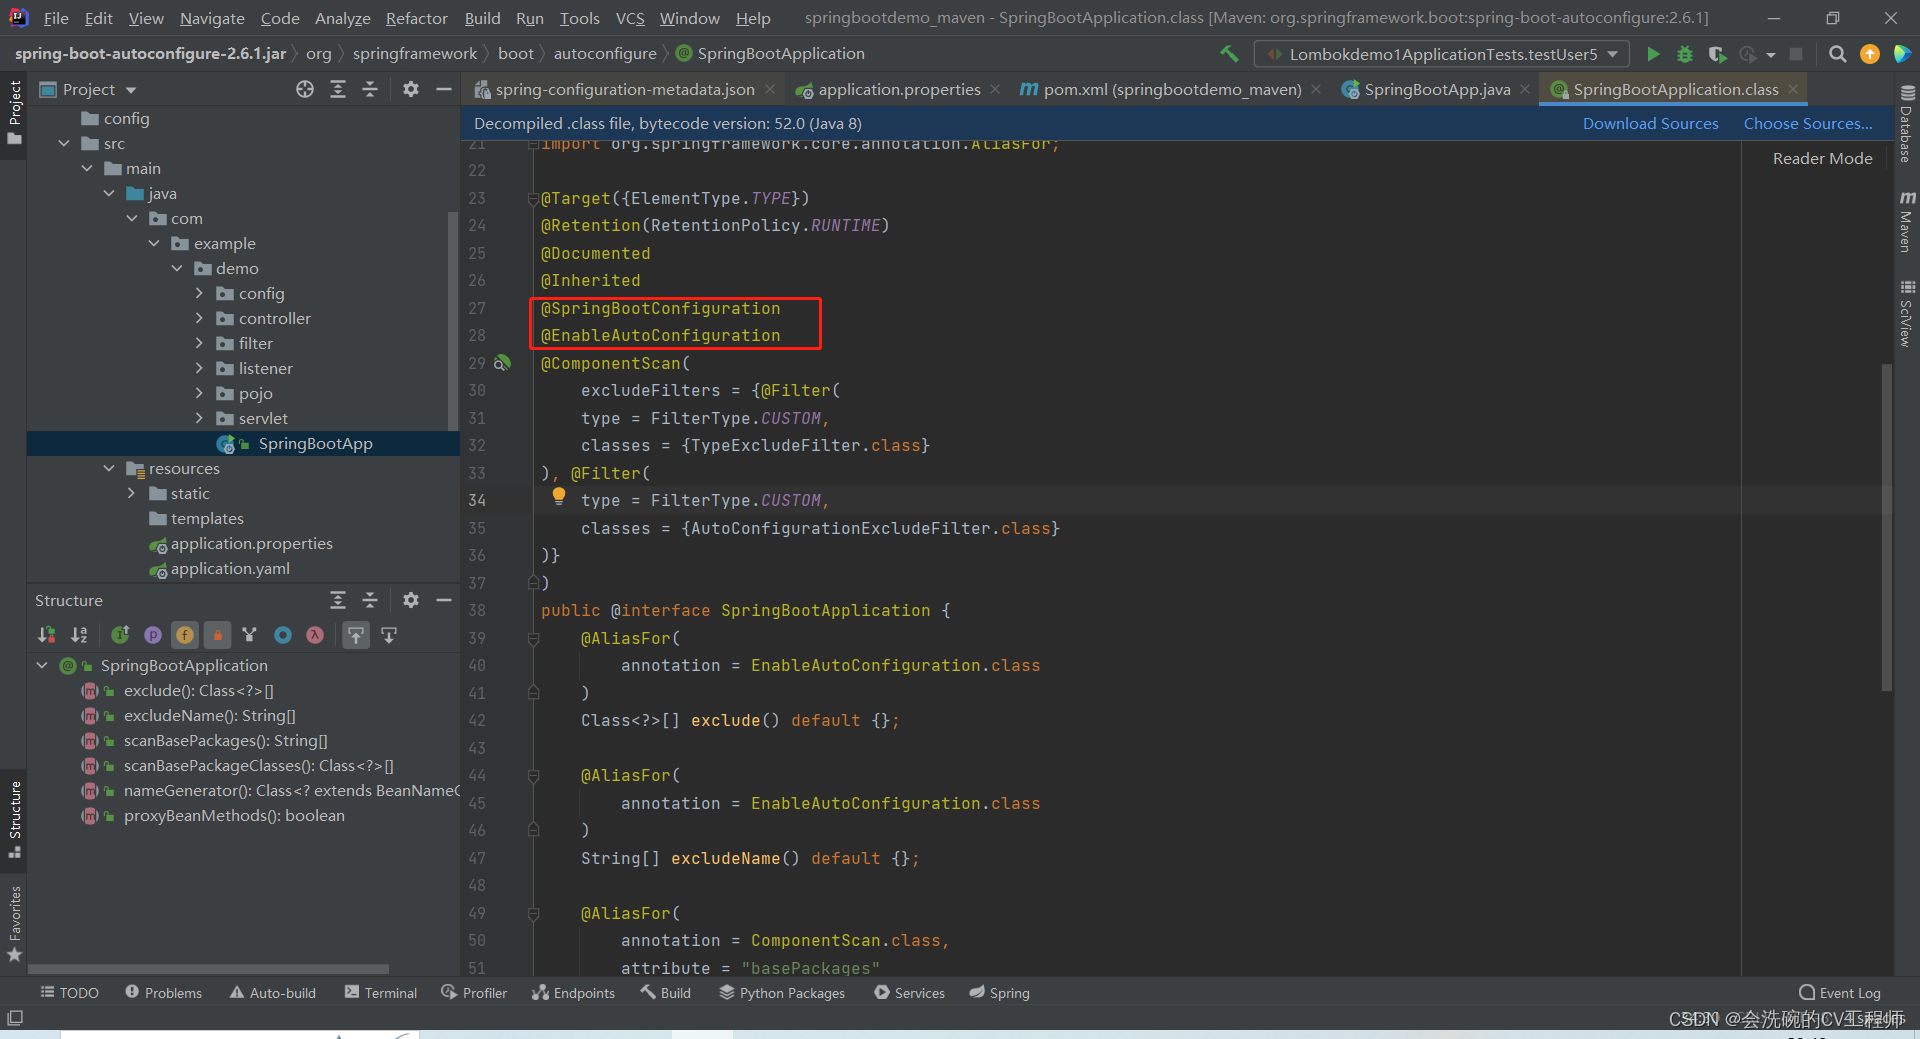Select SpringBootApp class in Project tree

point(315,443)
